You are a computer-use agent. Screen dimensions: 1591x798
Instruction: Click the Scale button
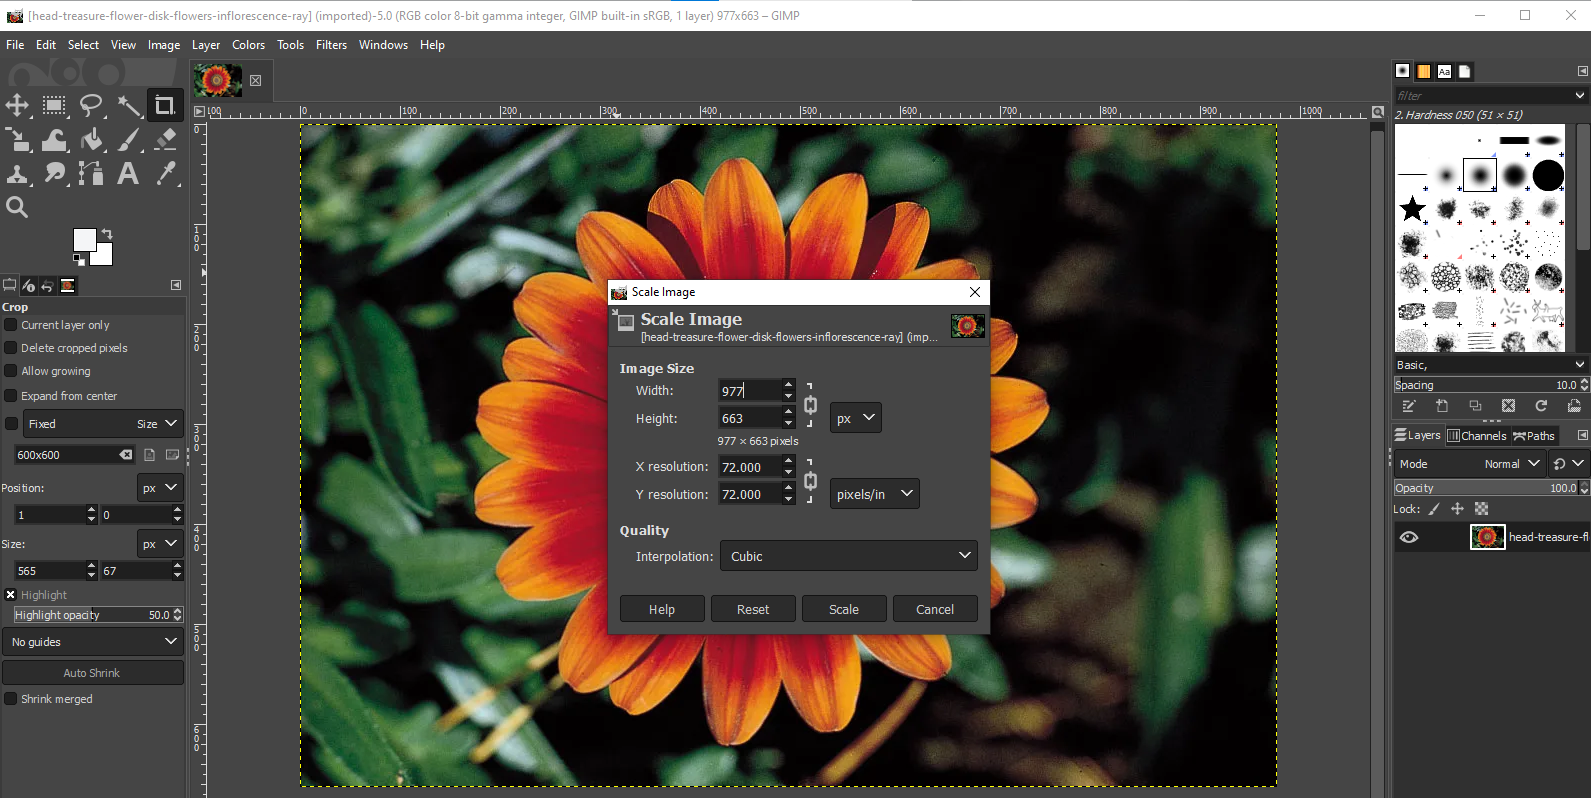(x=844, y=609)
